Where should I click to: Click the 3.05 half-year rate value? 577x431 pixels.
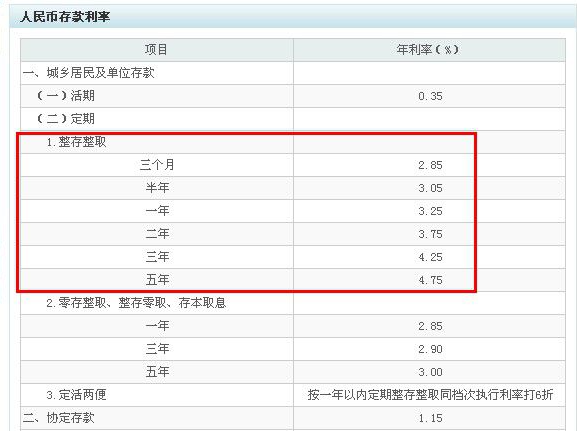430,188
